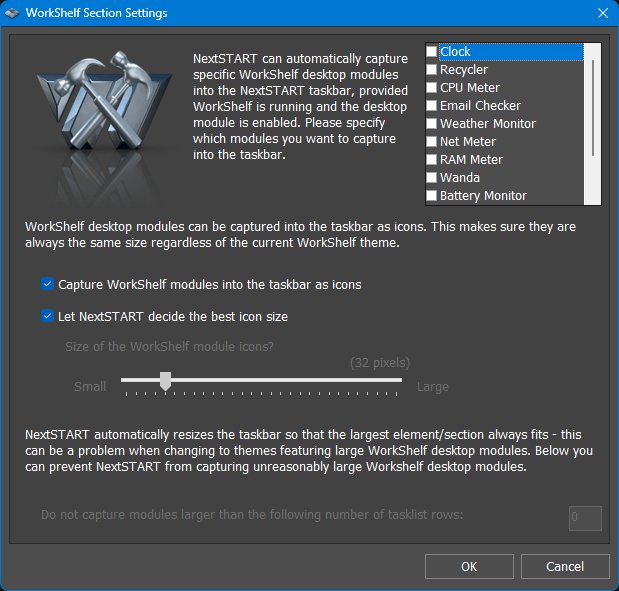619x591 pixels.
Task: Check the Battery Monitor checkbox
Action: (x=431, y=195)
